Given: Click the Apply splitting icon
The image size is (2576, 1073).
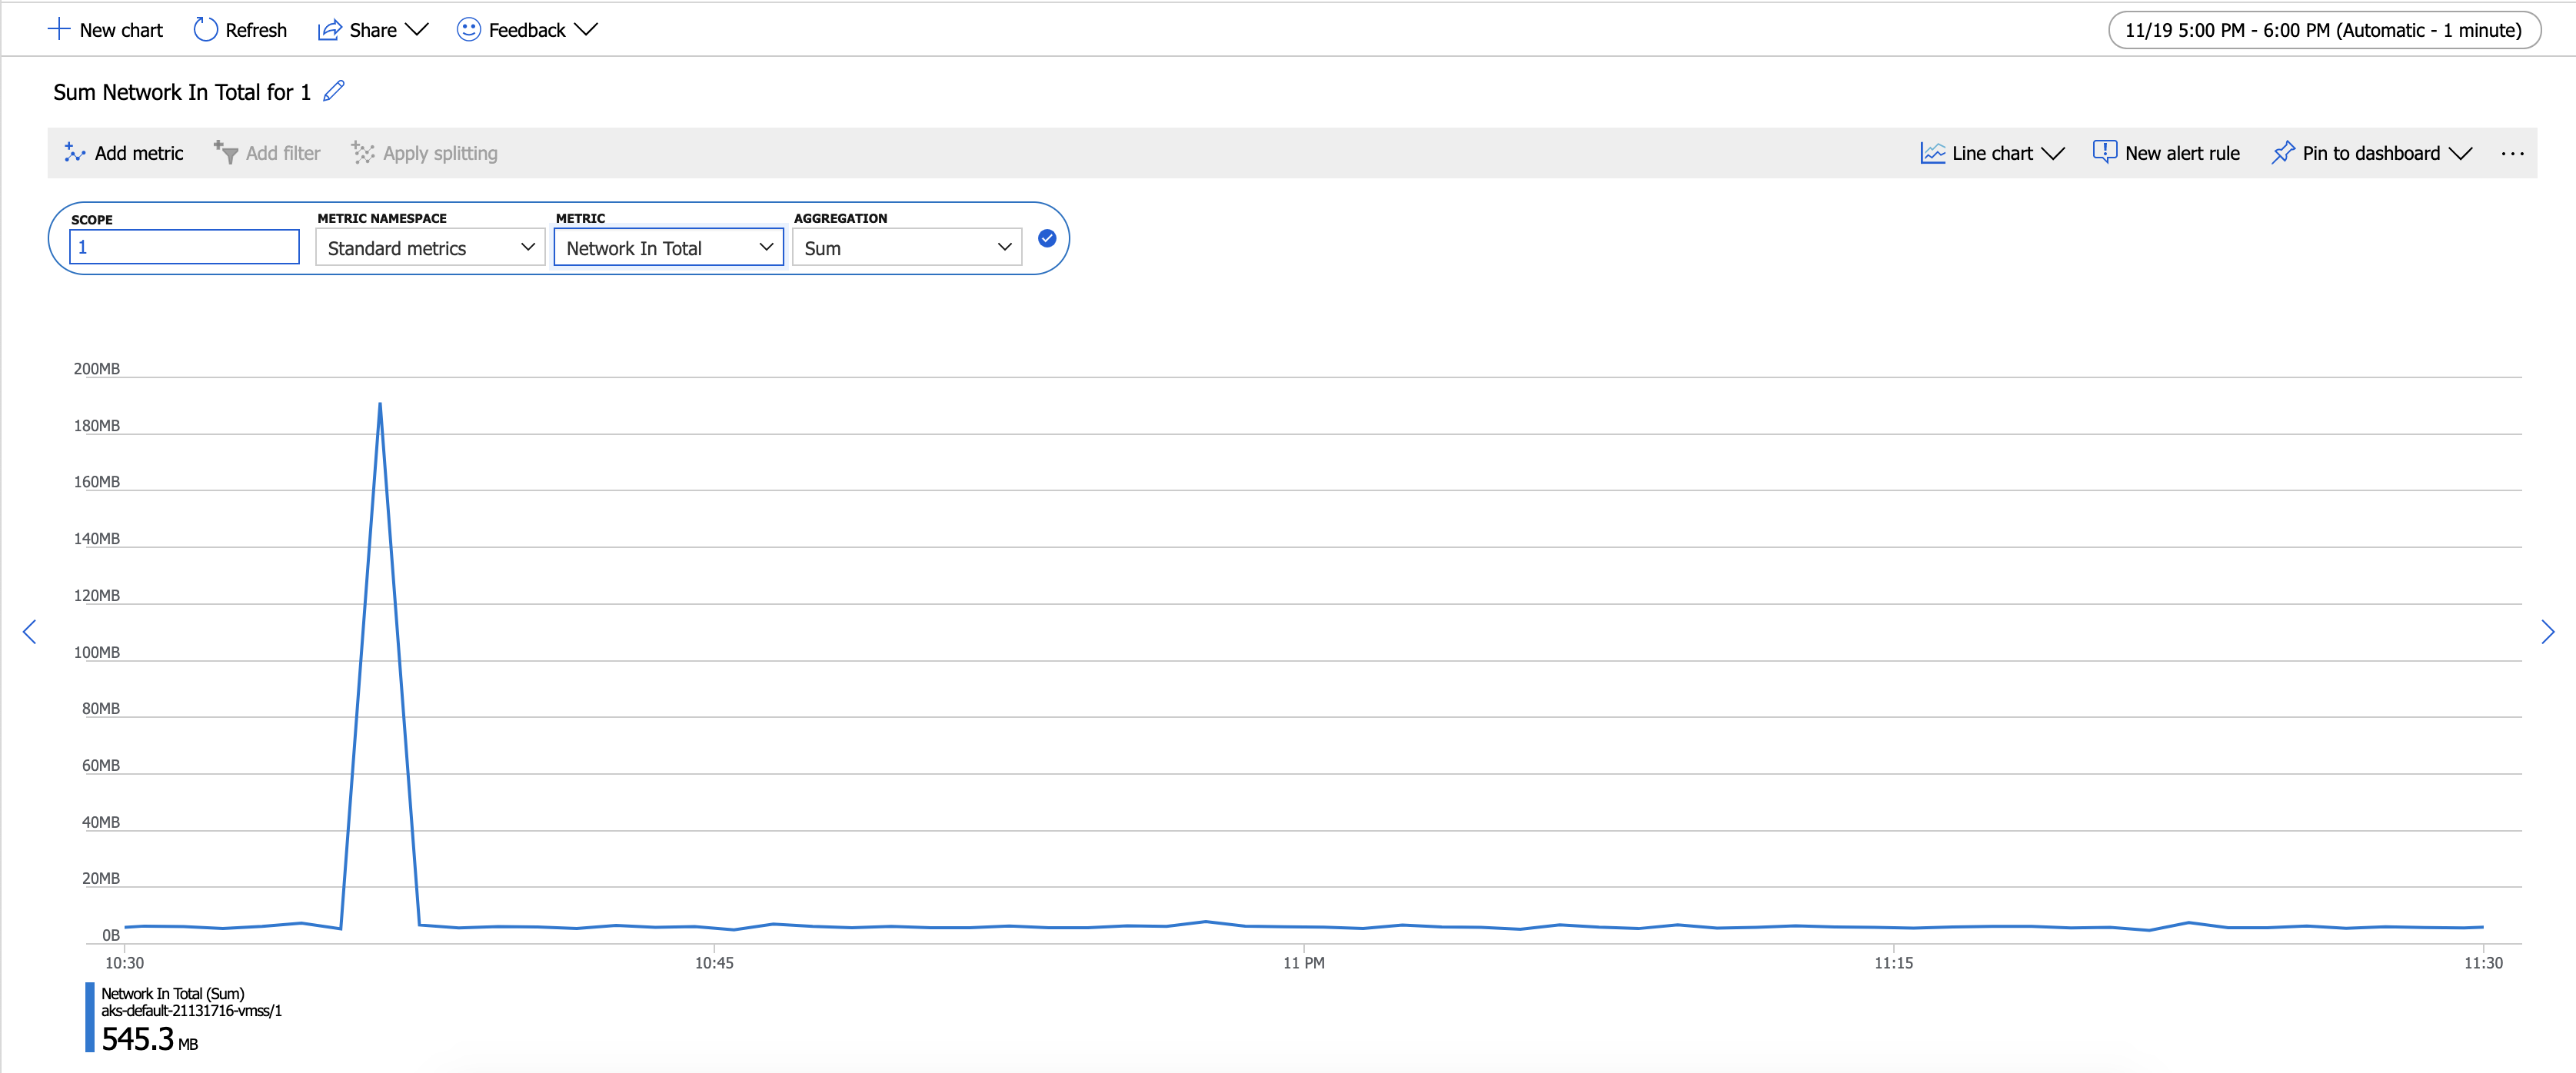Looking at the screenshot, I should [x=363, y=153].
